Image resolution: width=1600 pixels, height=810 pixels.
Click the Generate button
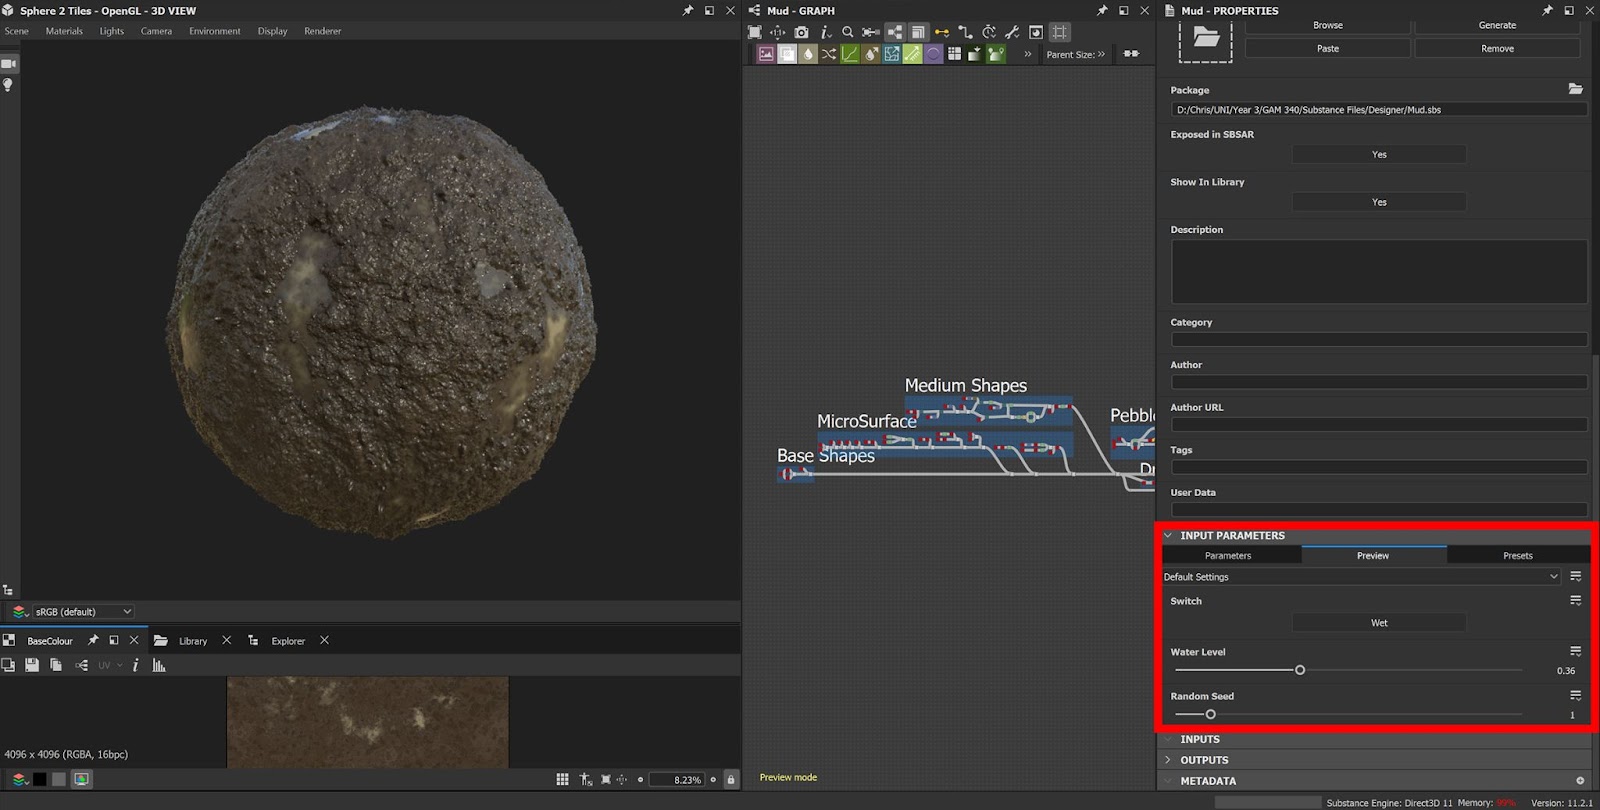(x=1497, y=25)
